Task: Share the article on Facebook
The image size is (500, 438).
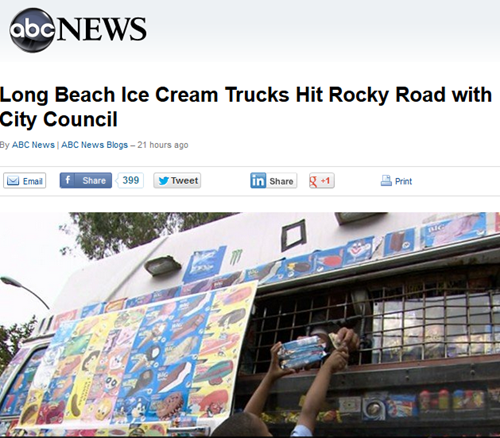Action: point(86,180)
